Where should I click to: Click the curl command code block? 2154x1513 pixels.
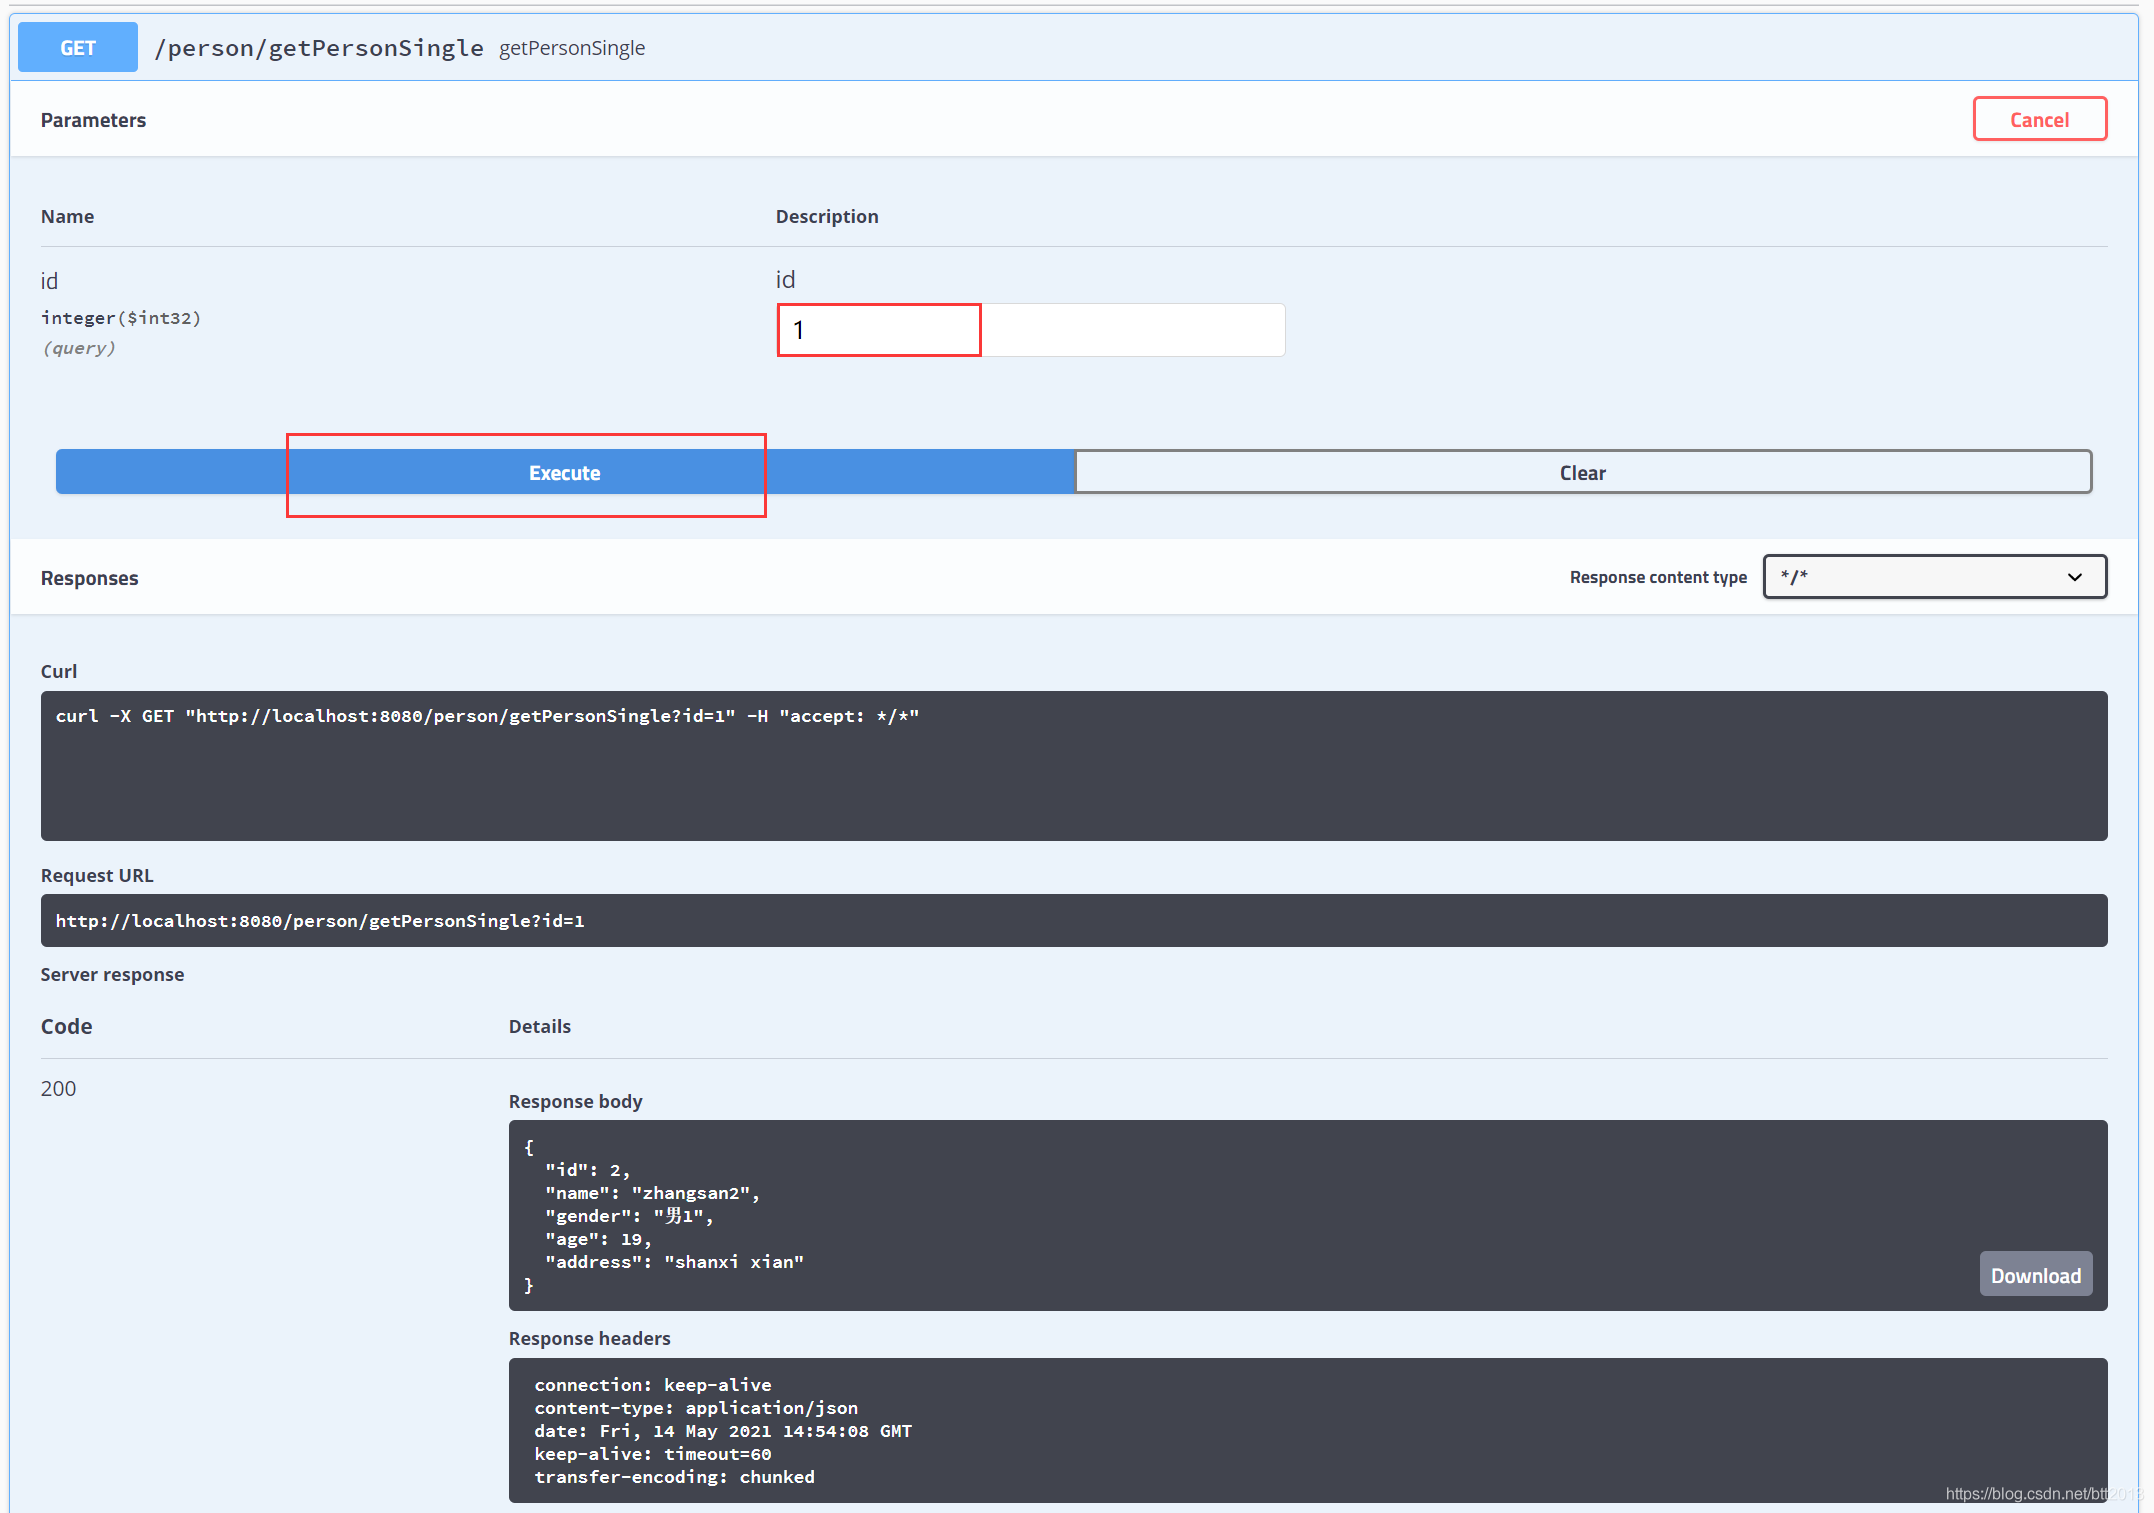(x=1073, y=765)
